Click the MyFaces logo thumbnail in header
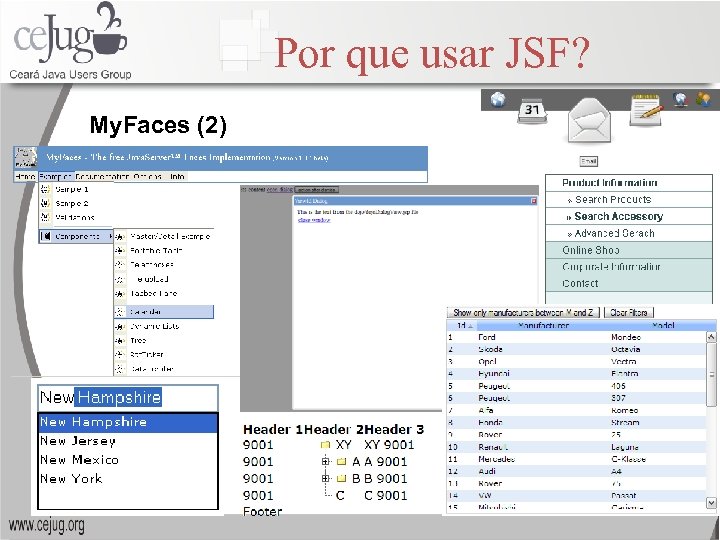The image size is (720, 540). (x=25, y=158)
